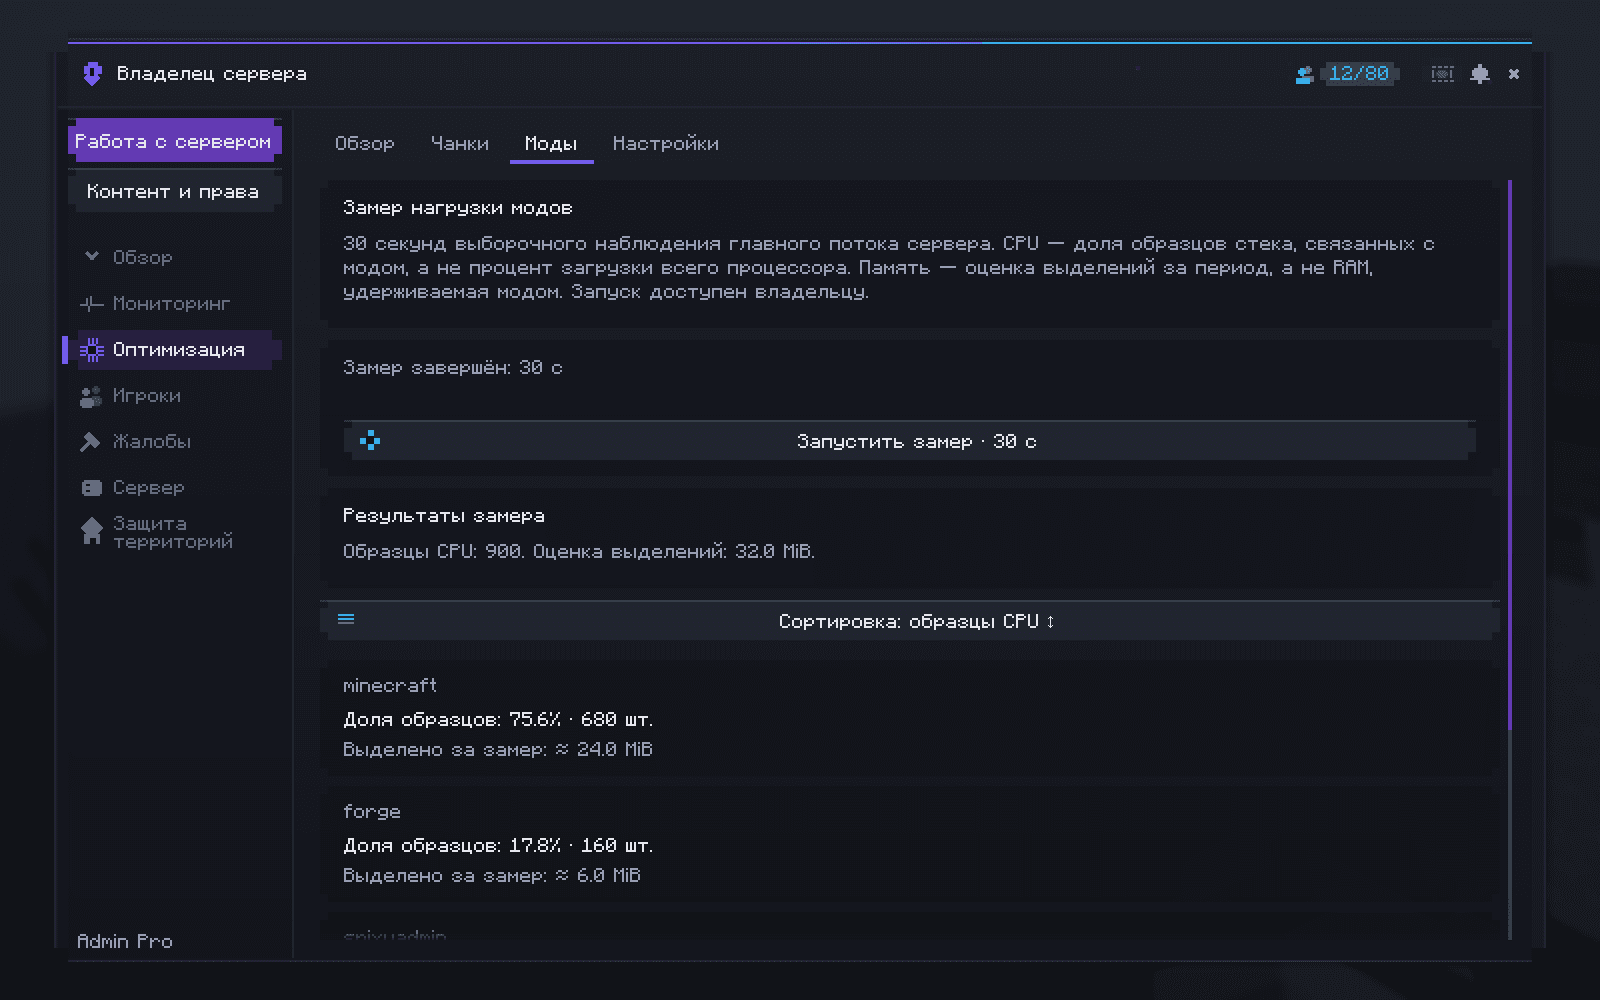
Task: Select the Работа с сервером section button
Action: [173, 142]
